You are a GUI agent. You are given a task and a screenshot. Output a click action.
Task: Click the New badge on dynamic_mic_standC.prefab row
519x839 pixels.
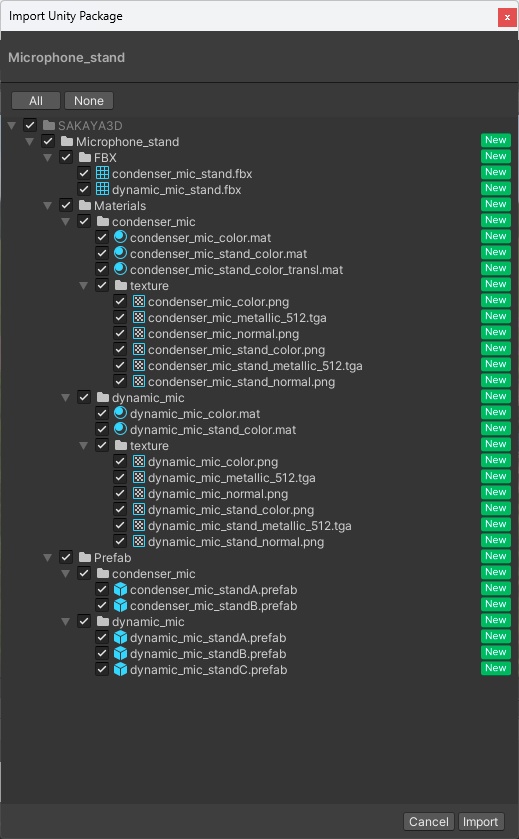point(495,668)
